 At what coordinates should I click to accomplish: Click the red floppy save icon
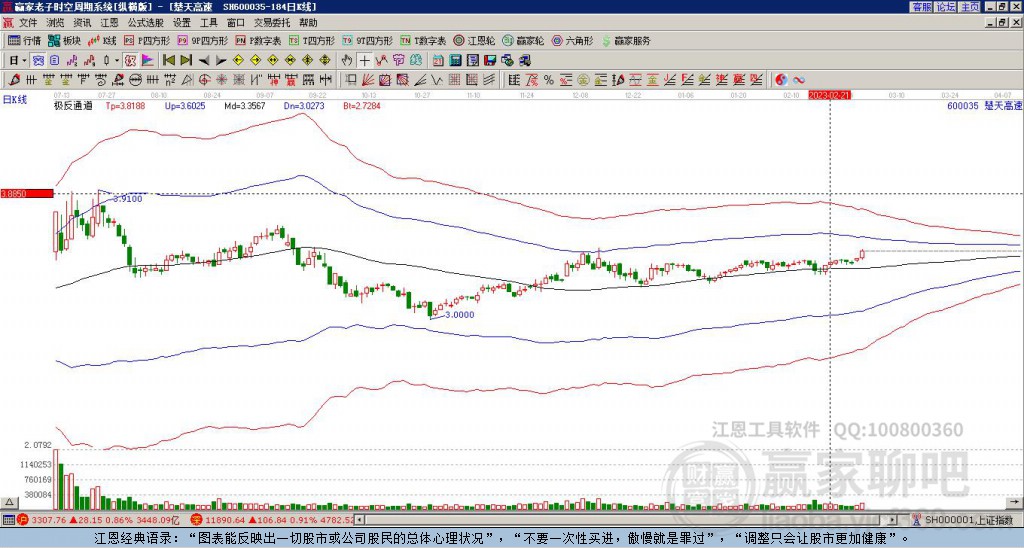[490, 61]
